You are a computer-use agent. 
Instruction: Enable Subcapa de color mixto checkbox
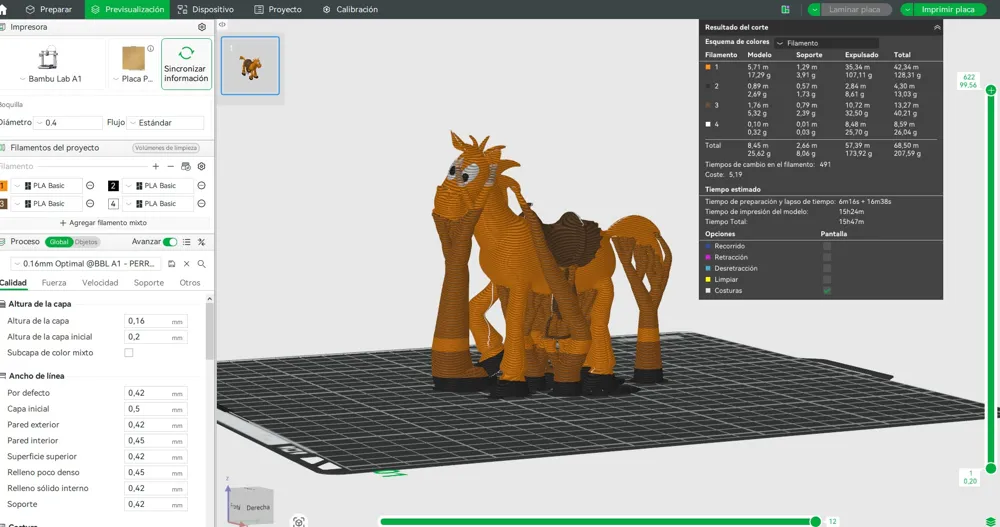tap(129, 353)
